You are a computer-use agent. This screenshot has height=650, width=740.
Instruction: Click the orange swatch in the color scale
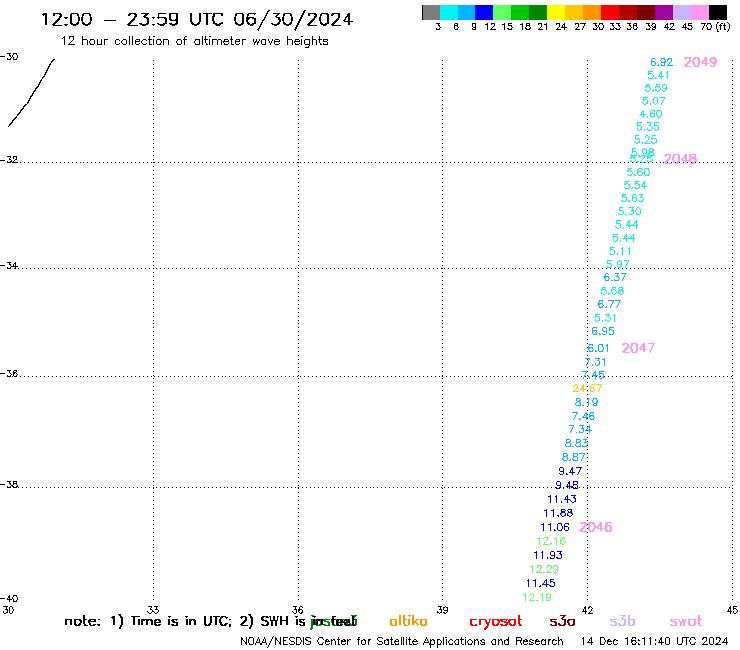[592, 12]
